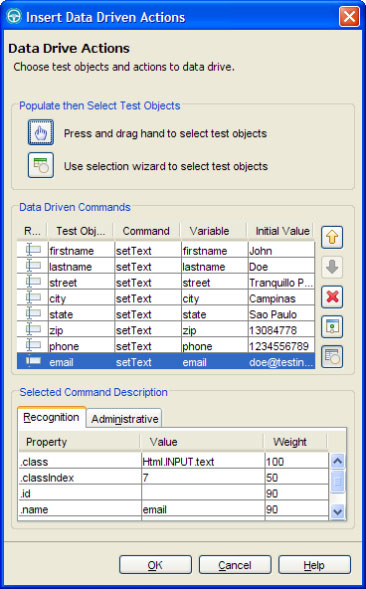Select the lastname row in commands table
Screen dimensions: 366x589
point(166,267)
